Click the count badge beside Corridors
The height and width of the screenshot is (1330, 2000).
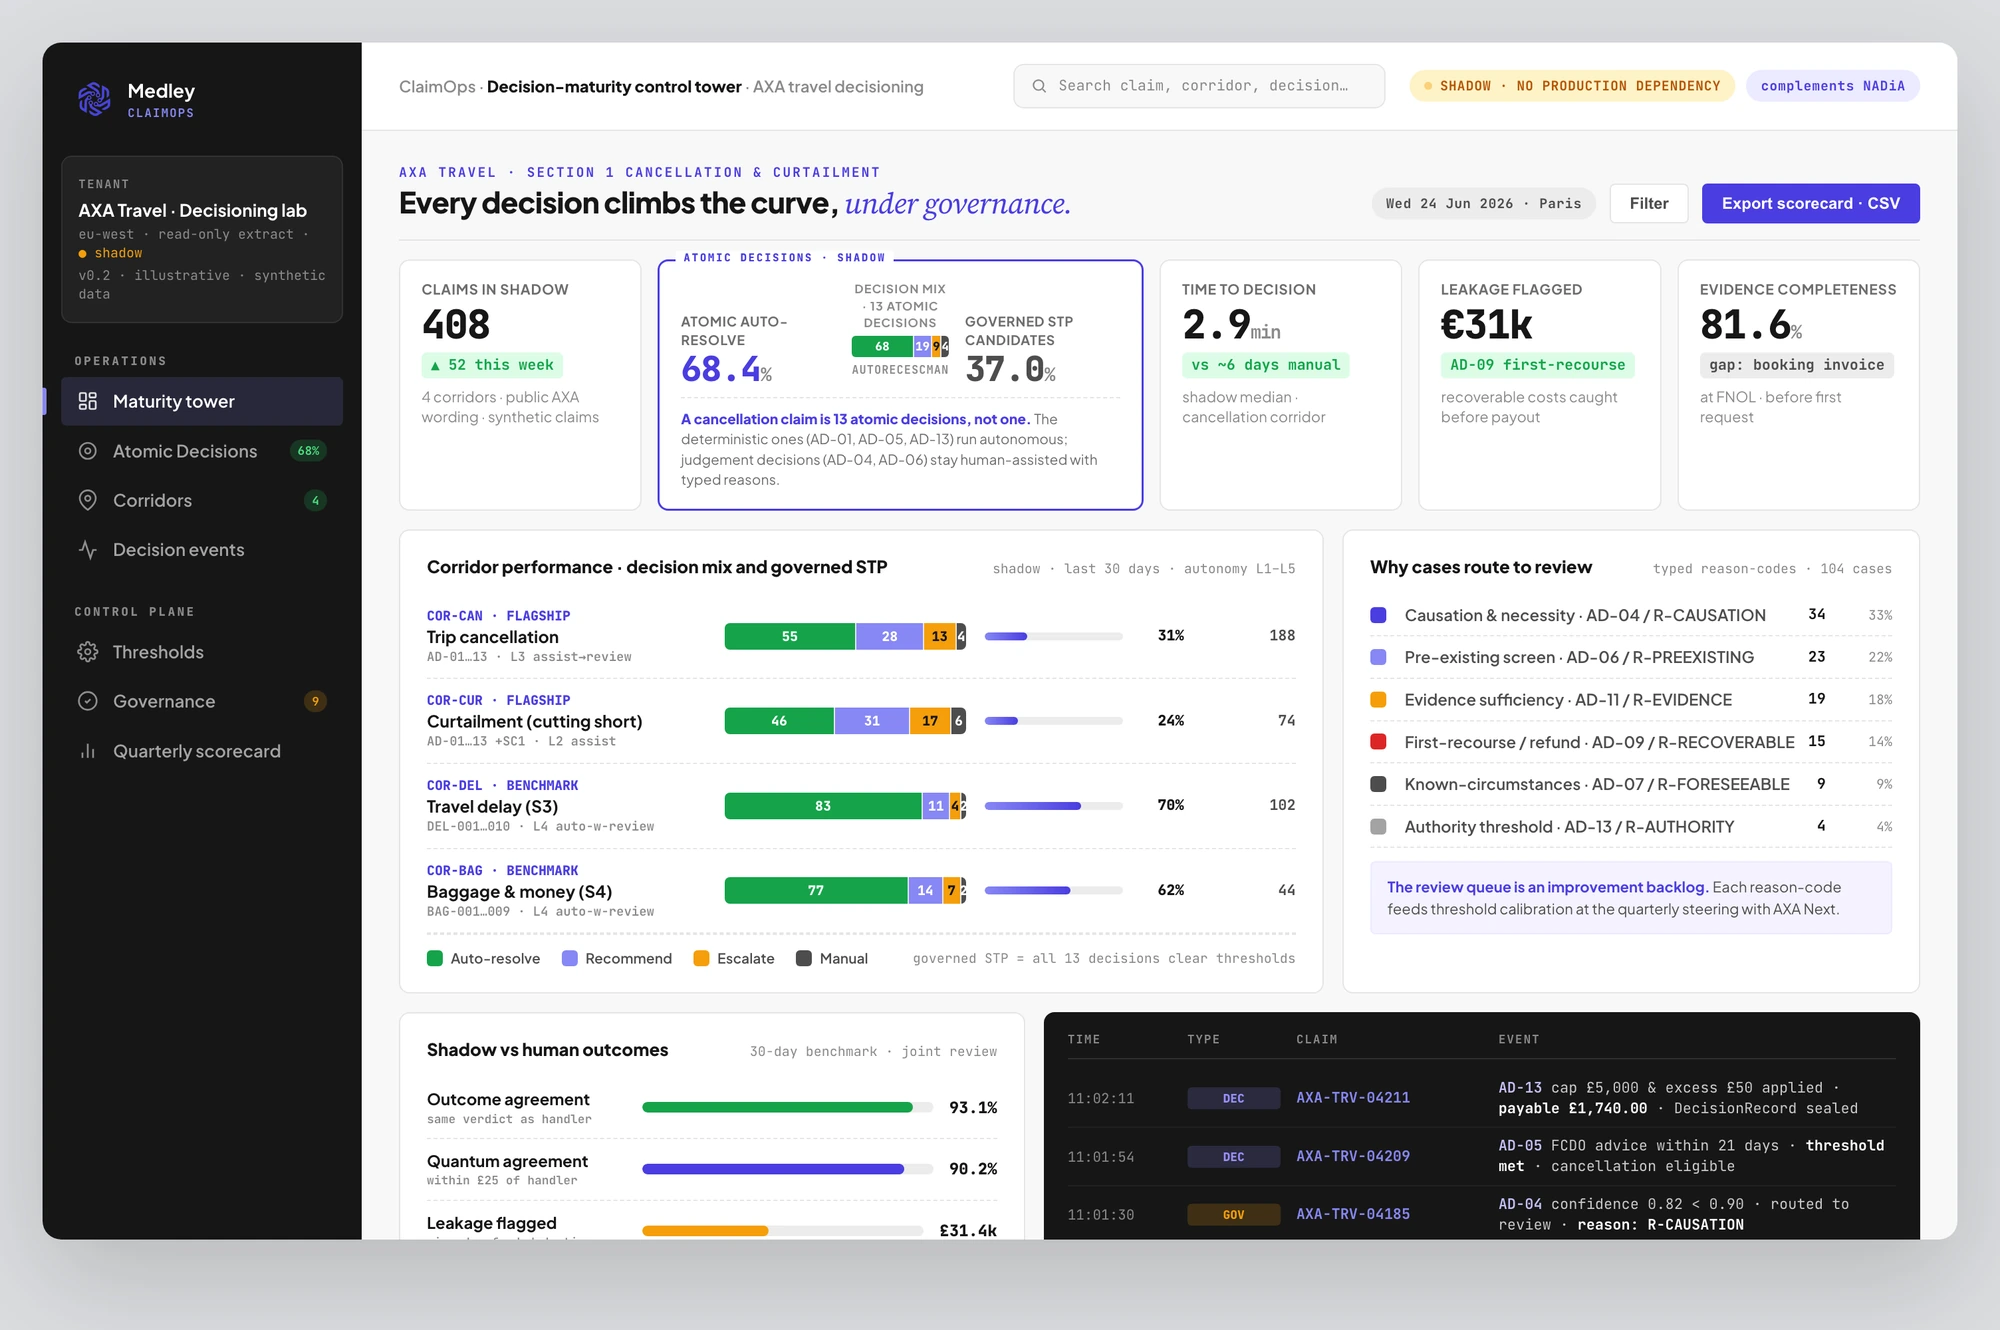[x=315, y=500]
